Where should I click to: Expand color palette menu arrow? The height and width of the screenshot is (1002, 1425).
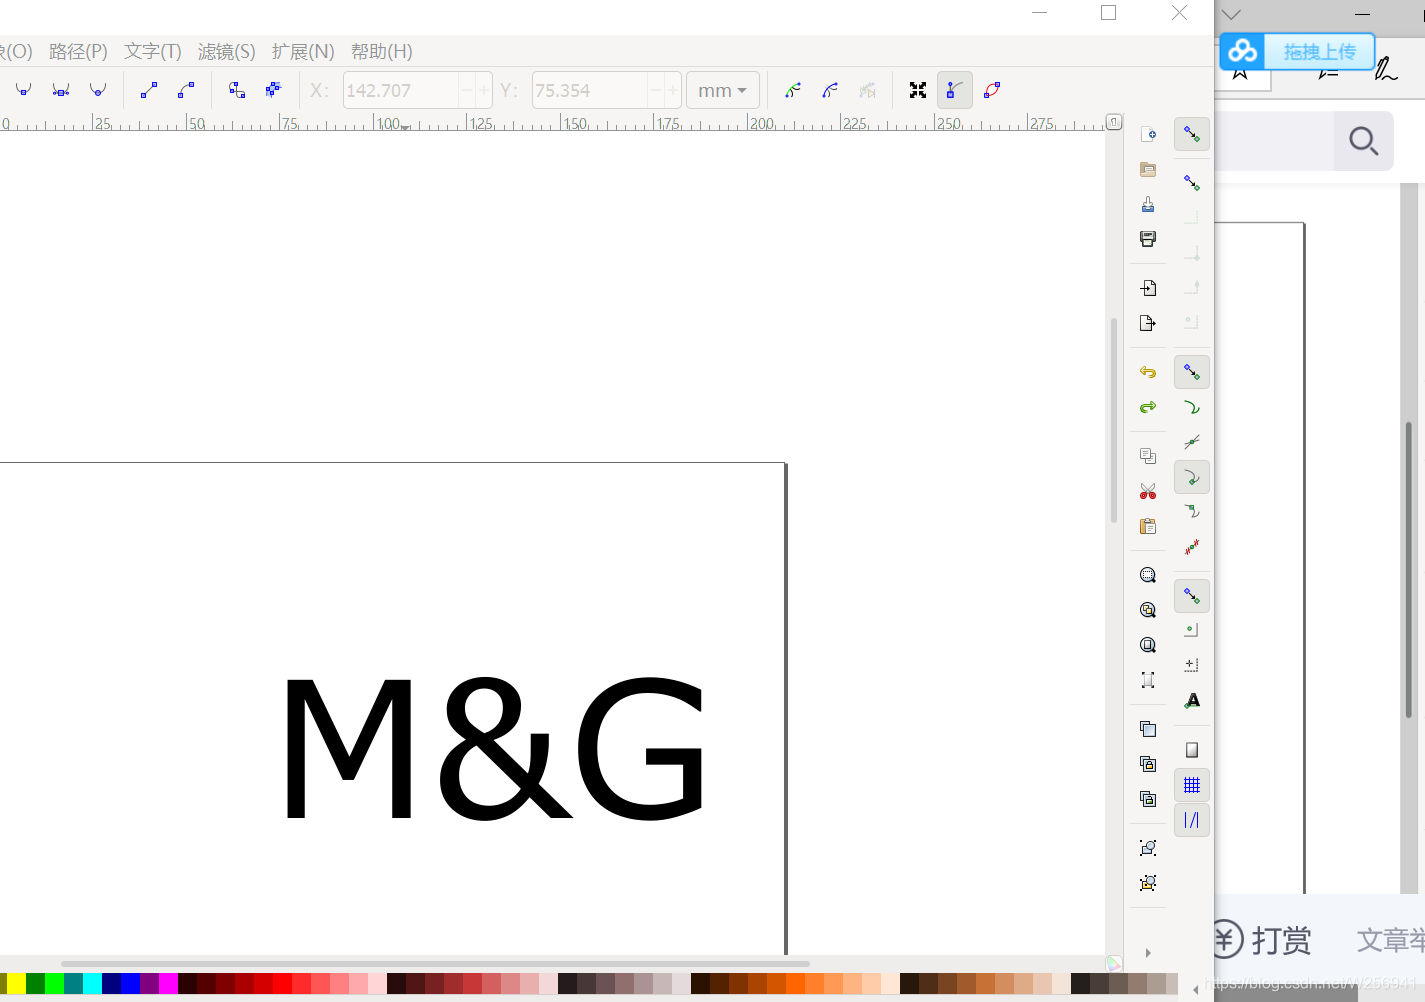click(x=1195, y=990)
